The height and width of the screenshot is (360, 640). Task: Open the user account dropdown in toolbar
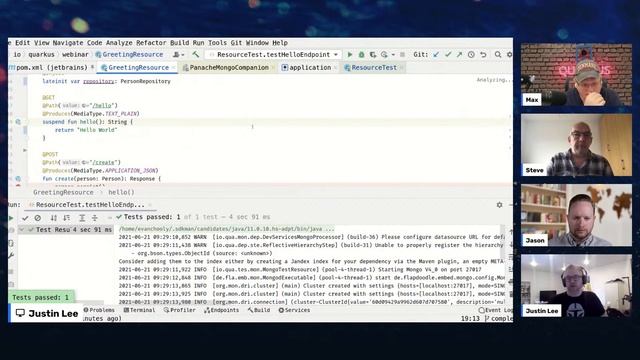(x=178, y=54)
